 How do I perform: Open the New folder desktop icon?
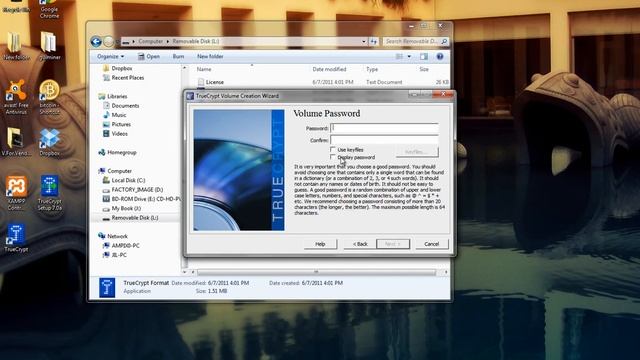[16, 46]
